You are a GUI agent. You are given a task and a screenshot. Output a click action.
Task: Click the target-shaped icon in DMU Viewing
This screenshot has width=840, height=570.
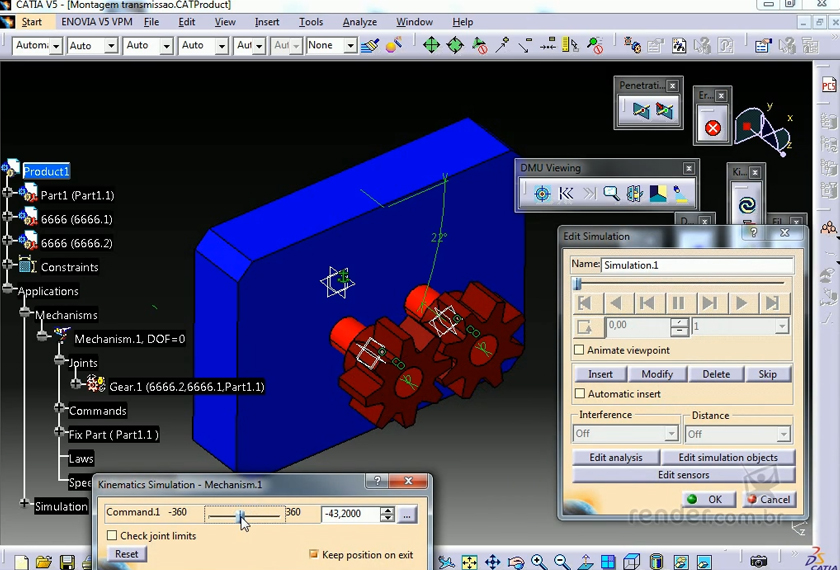[x=542, y=194]
